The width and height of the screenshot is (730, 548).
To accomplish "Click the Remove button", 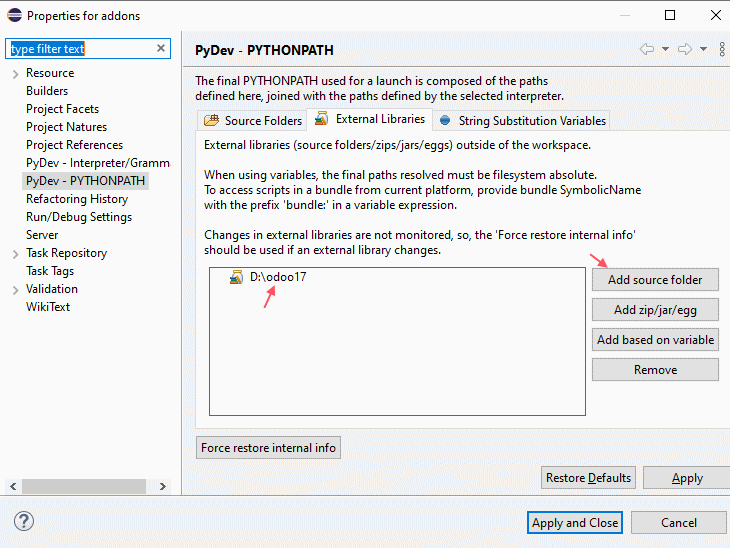I will [x=655, y=370].
